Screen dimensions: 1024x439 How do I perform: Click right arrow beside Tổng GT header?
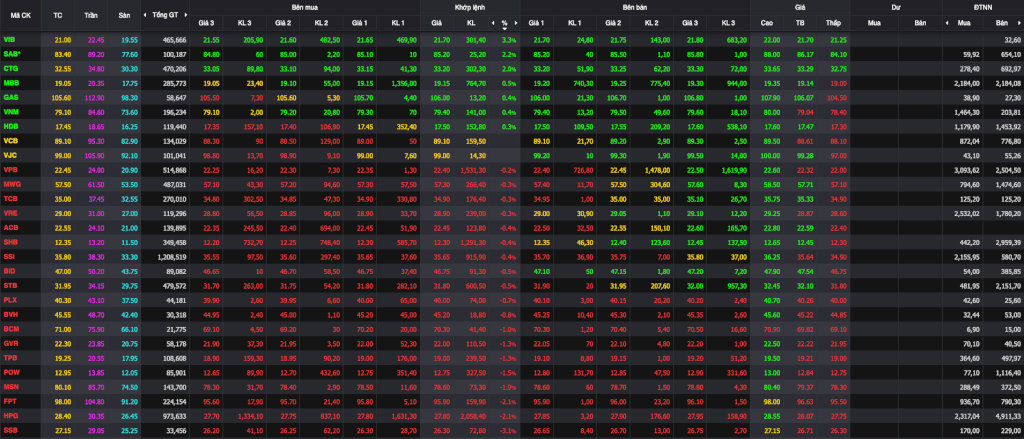pyautogui.click(x=185, y=14)
